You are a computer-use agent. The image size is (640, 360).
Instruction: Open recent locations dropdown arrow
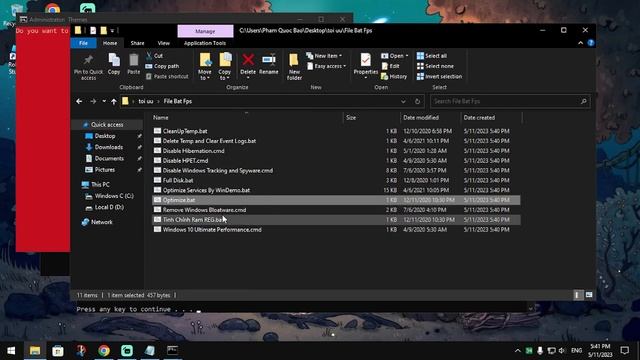point(104,101)
